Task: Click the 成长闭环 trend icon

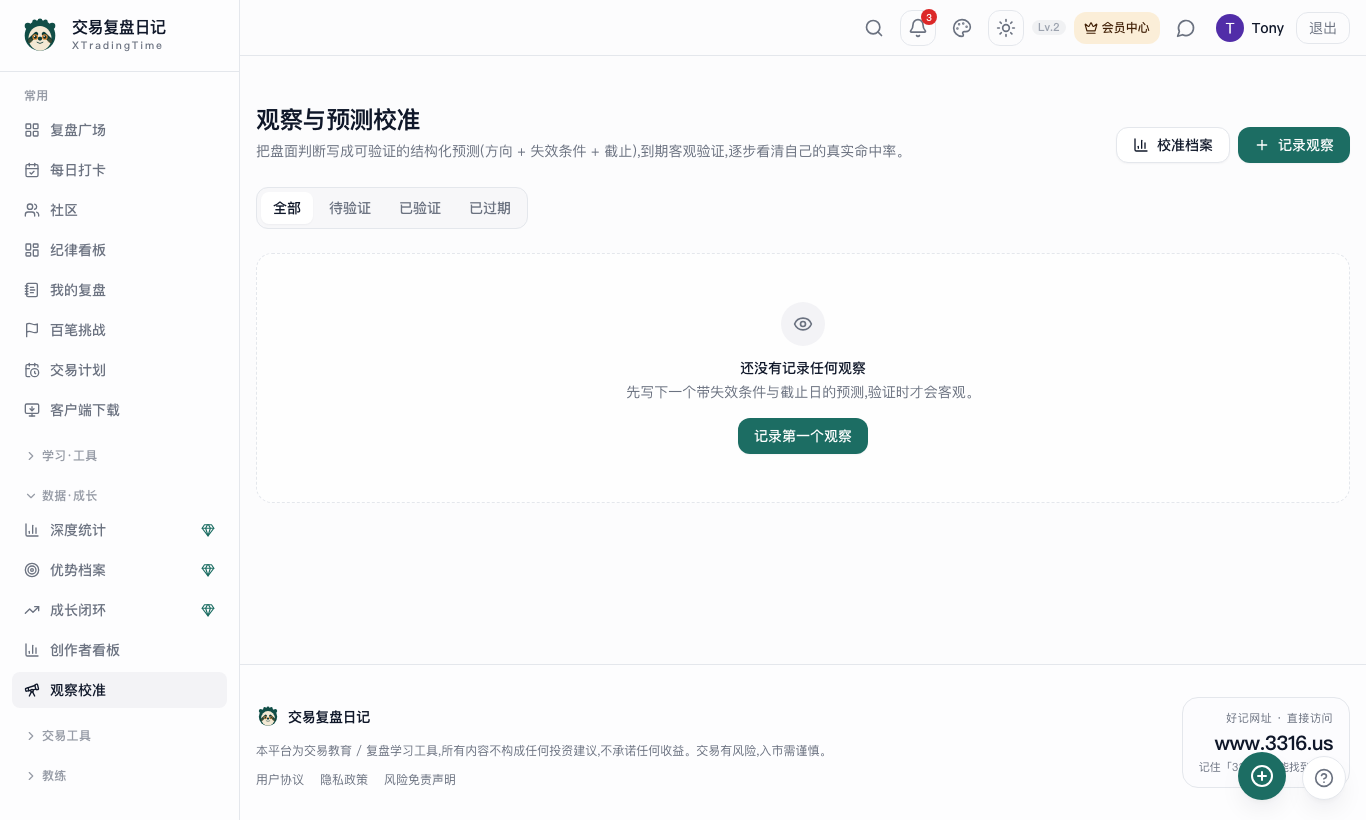Action: (x=32, y=610)
